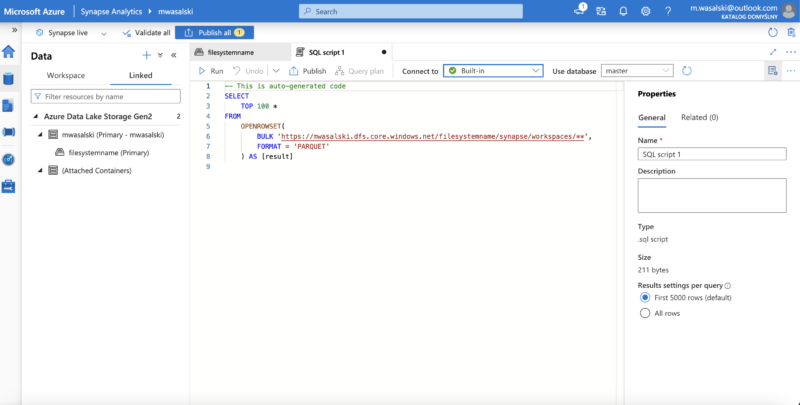Refresh the database list

point(687,71)
